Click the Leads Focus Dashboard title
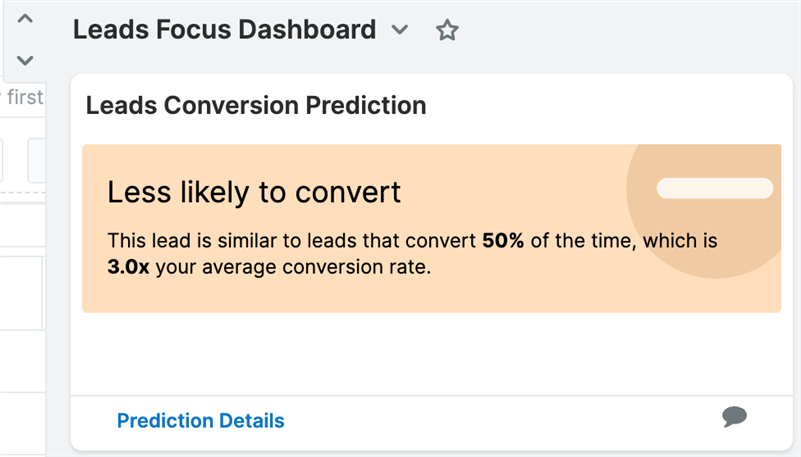This screenshot has height=457, width=801. 224,30
